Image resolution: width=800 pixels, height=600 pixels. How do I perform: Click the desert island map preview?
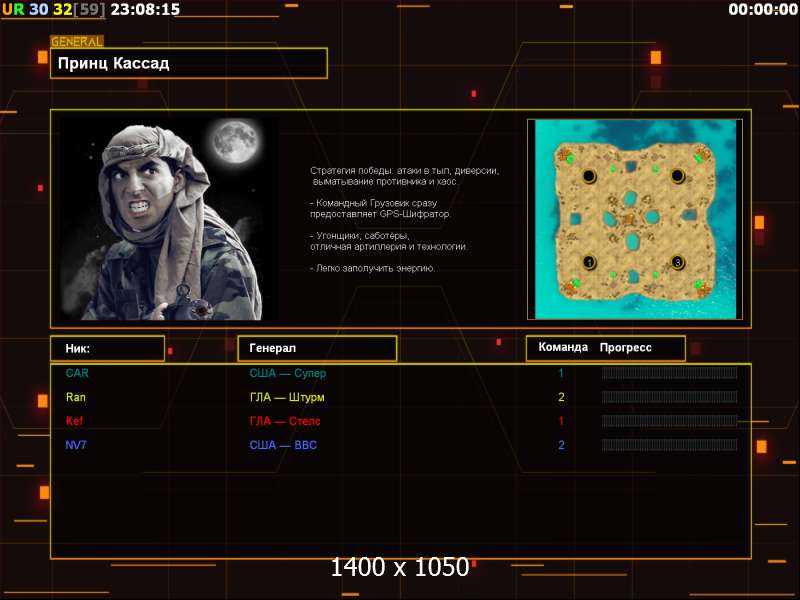pos(635,219)
